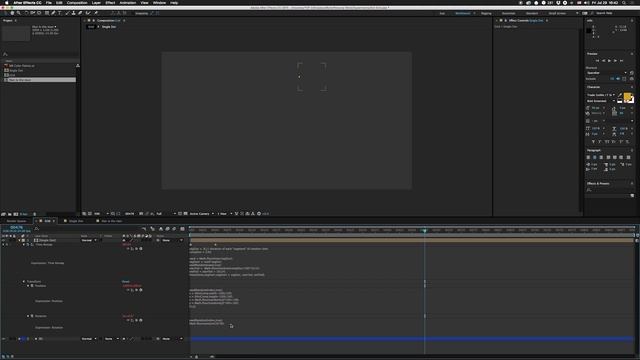Open the Character panel menu
This screenshot has width=640, height=360.
tap(632, 87)
